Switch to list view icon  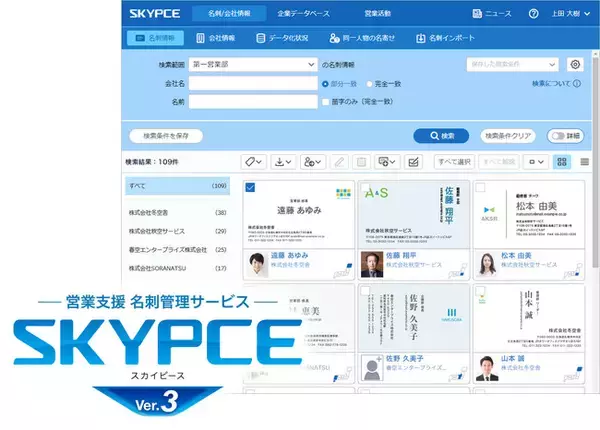(x=584, y=162)
